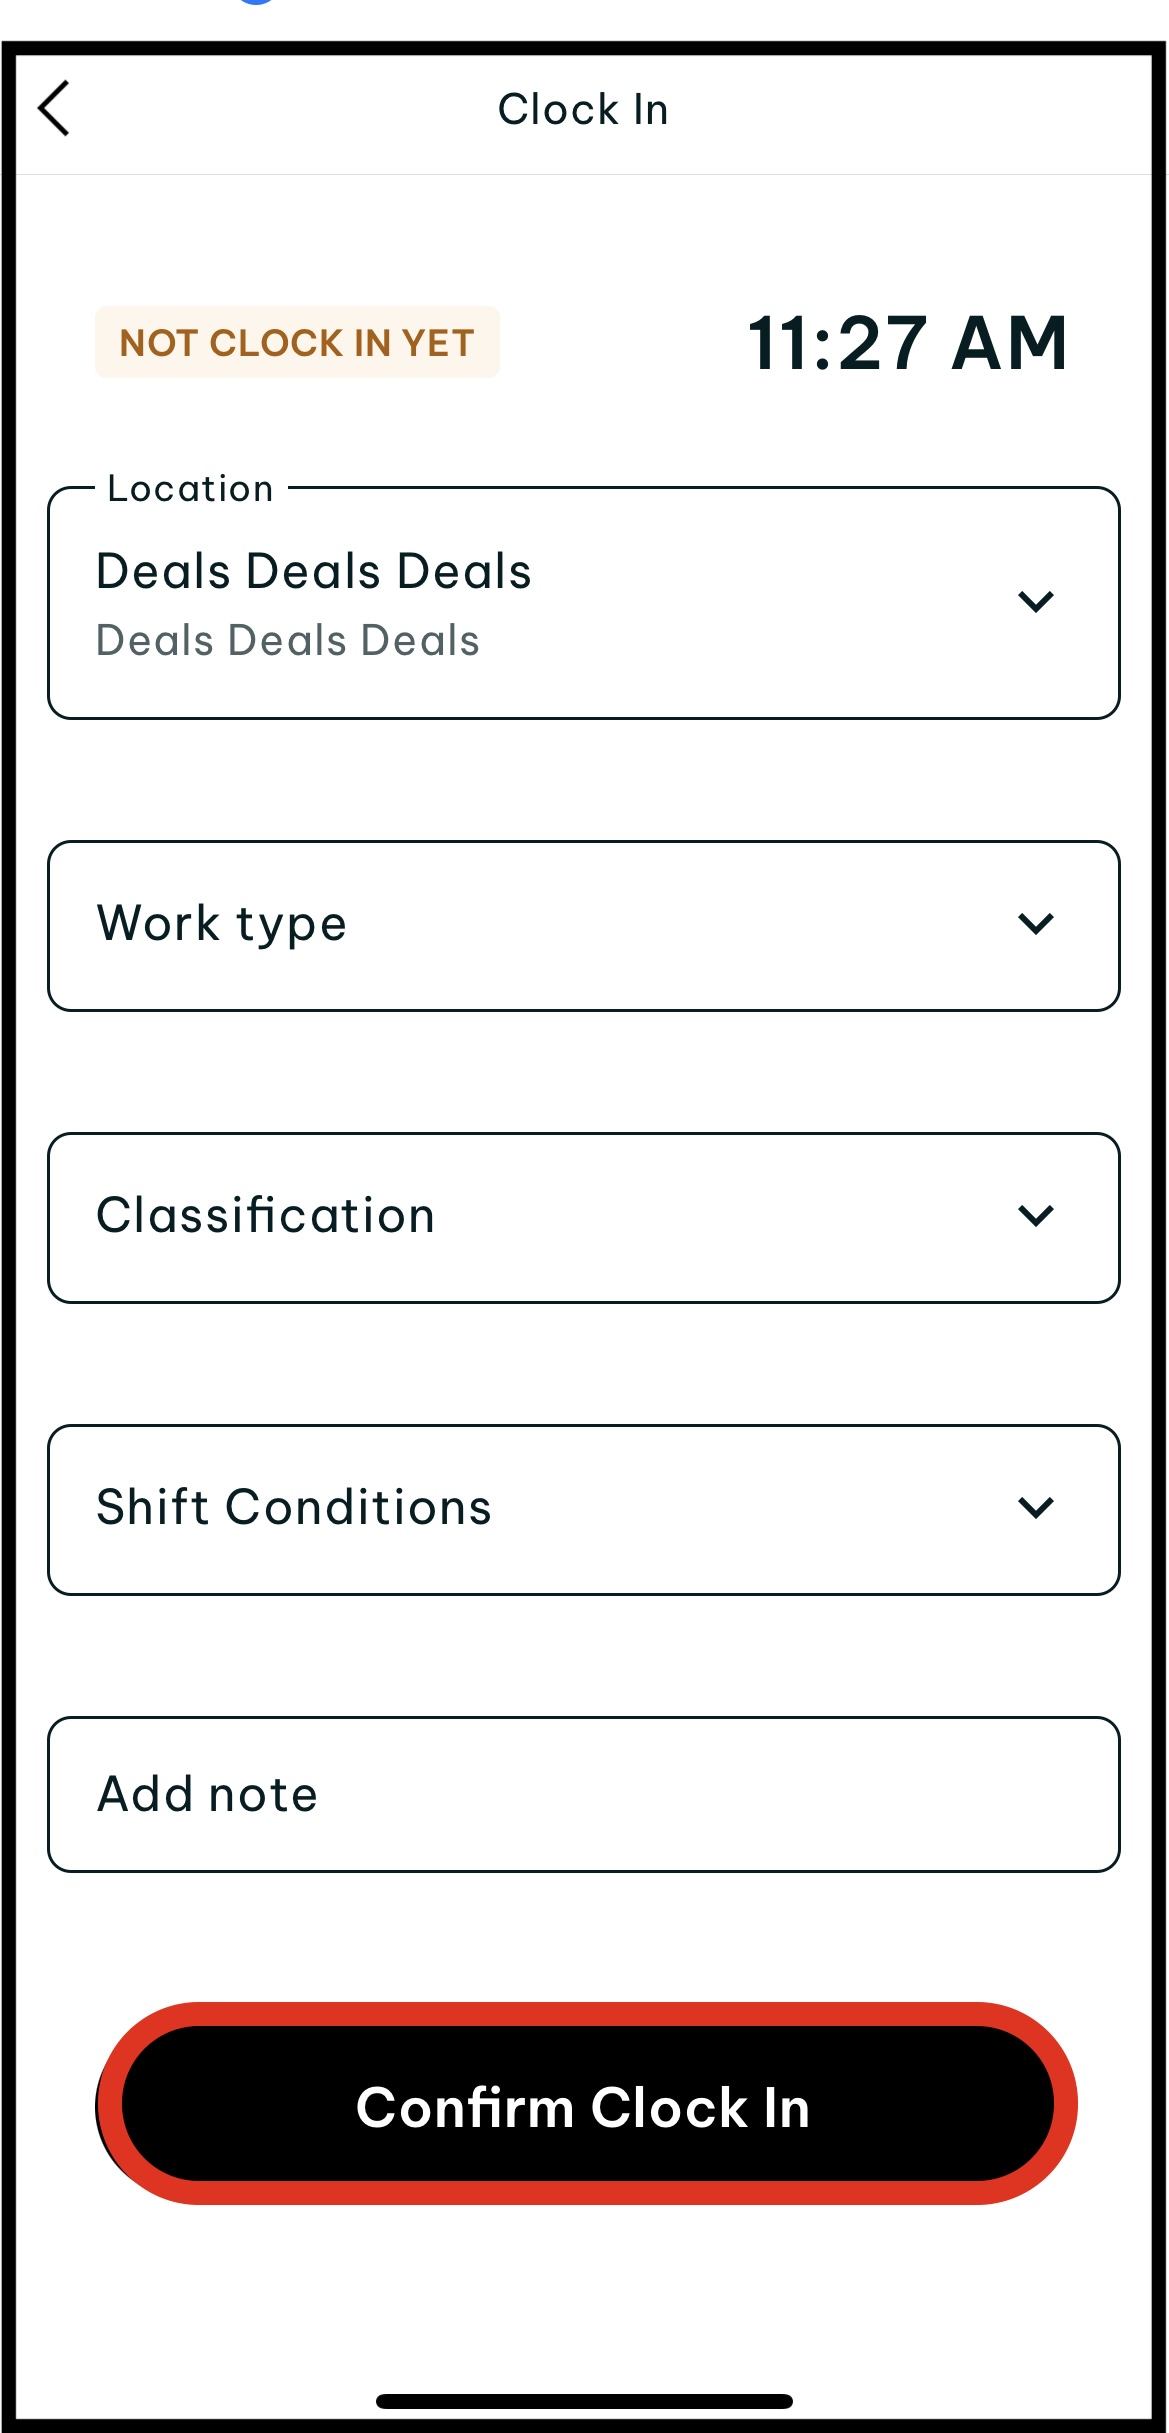Open the Classification dropdown
The width and height of the screenshot is (1169, 2433).
coord(583,1218)
